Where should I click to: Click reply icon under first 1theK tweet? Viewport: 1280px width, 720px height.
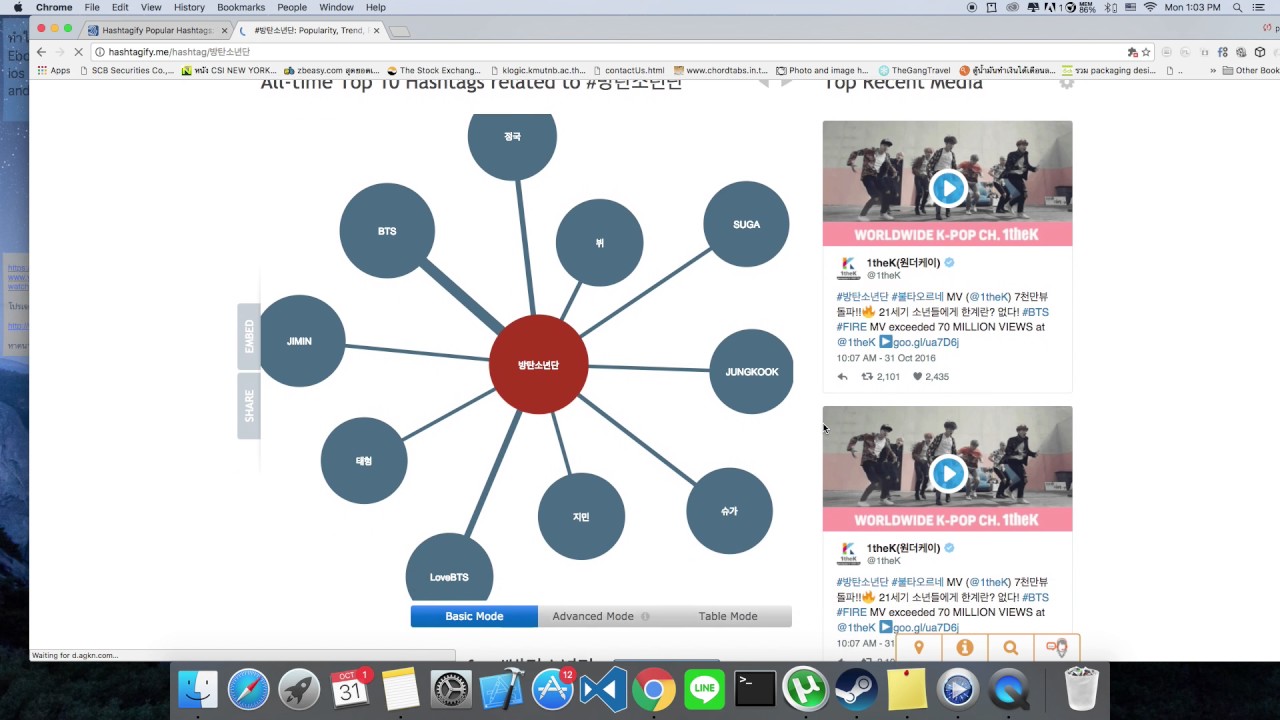(x=842, y=377)
